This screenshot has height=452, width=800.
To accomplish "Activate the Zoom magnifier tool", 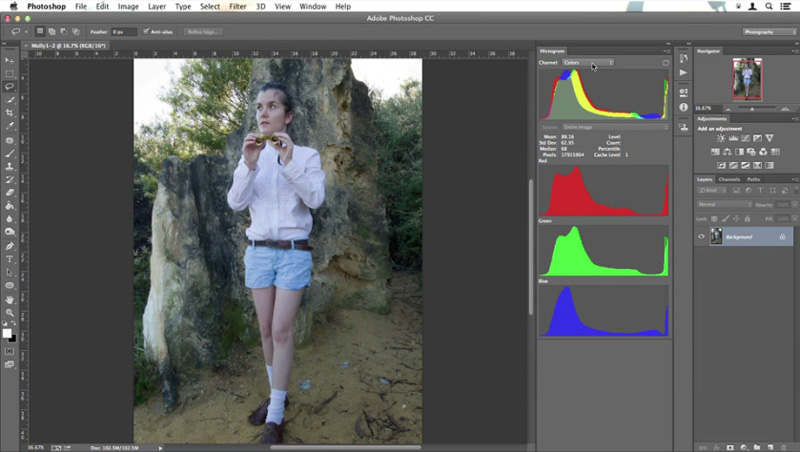I will point(10,312).
